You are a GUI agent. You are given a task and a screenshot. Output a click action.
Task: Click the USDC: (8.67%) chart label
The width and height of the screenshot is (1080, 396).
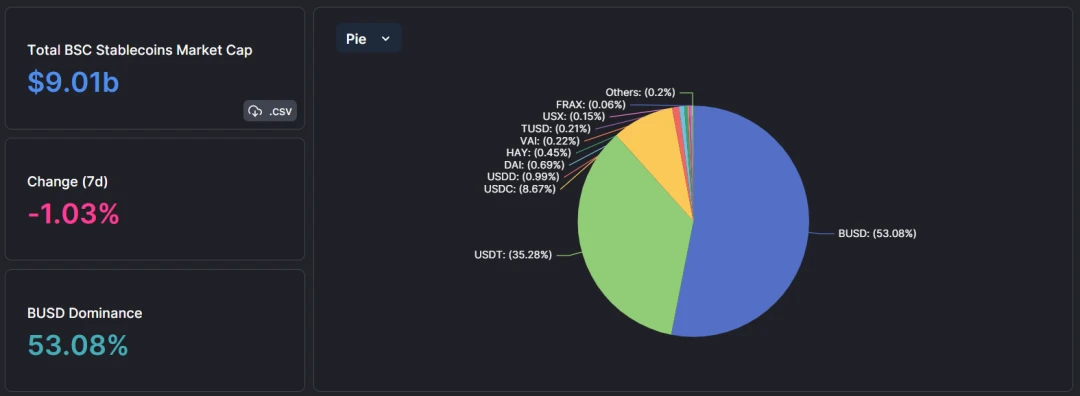click(519, 189)
